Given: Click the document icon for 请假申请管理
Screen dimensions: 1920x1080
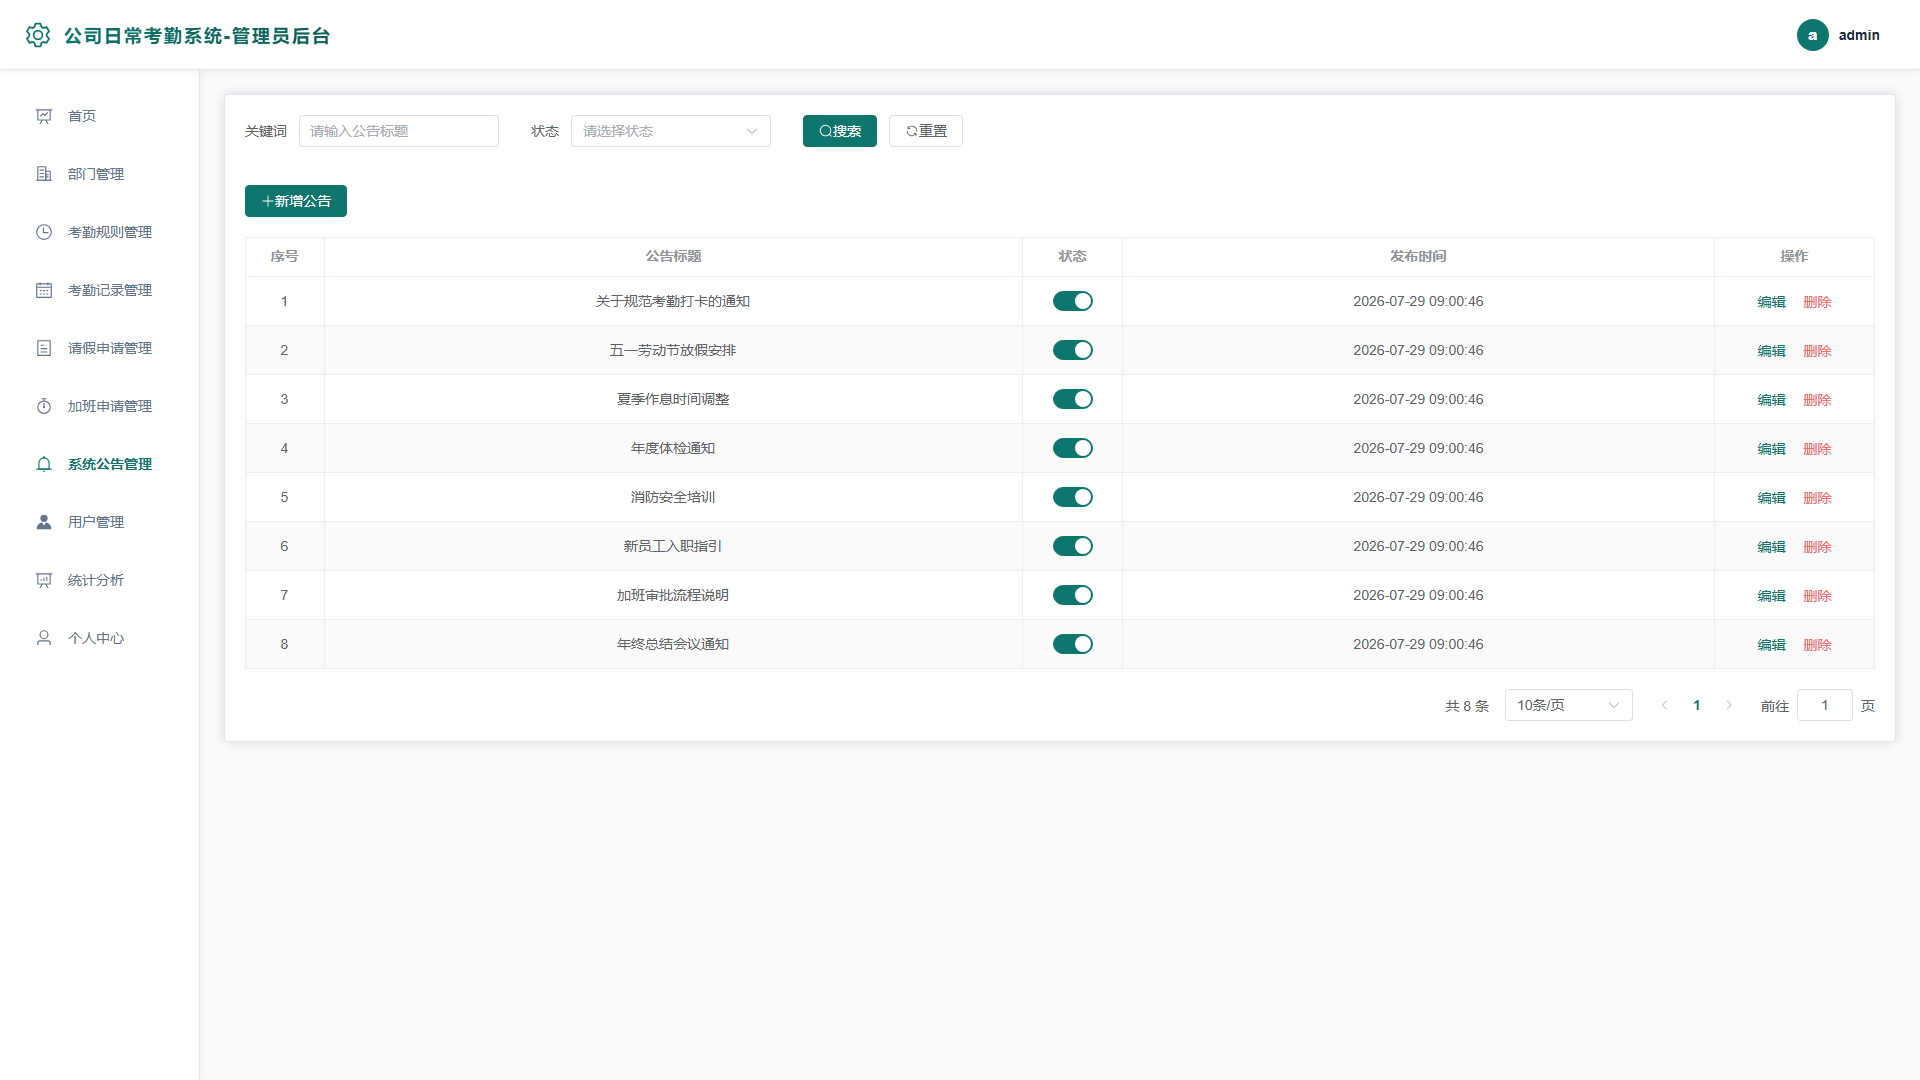Looking at the screenshot, I should [x=44, y=348].
